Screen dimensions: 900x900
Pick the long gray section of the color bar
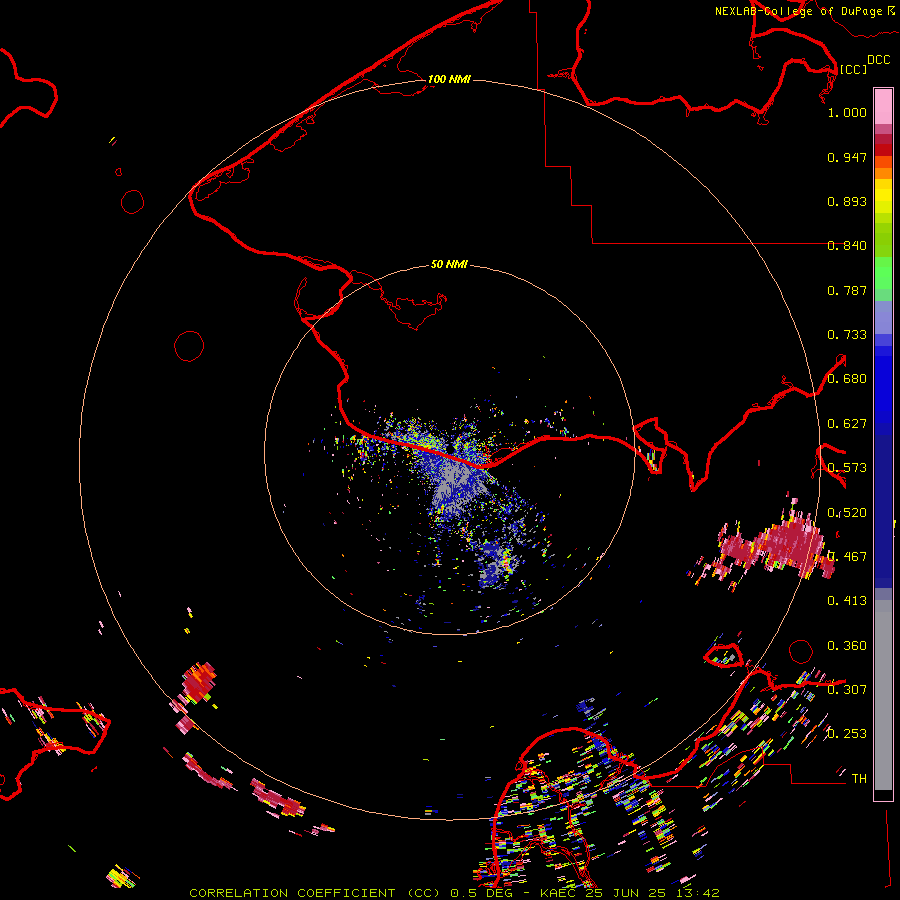coord(883,695)
